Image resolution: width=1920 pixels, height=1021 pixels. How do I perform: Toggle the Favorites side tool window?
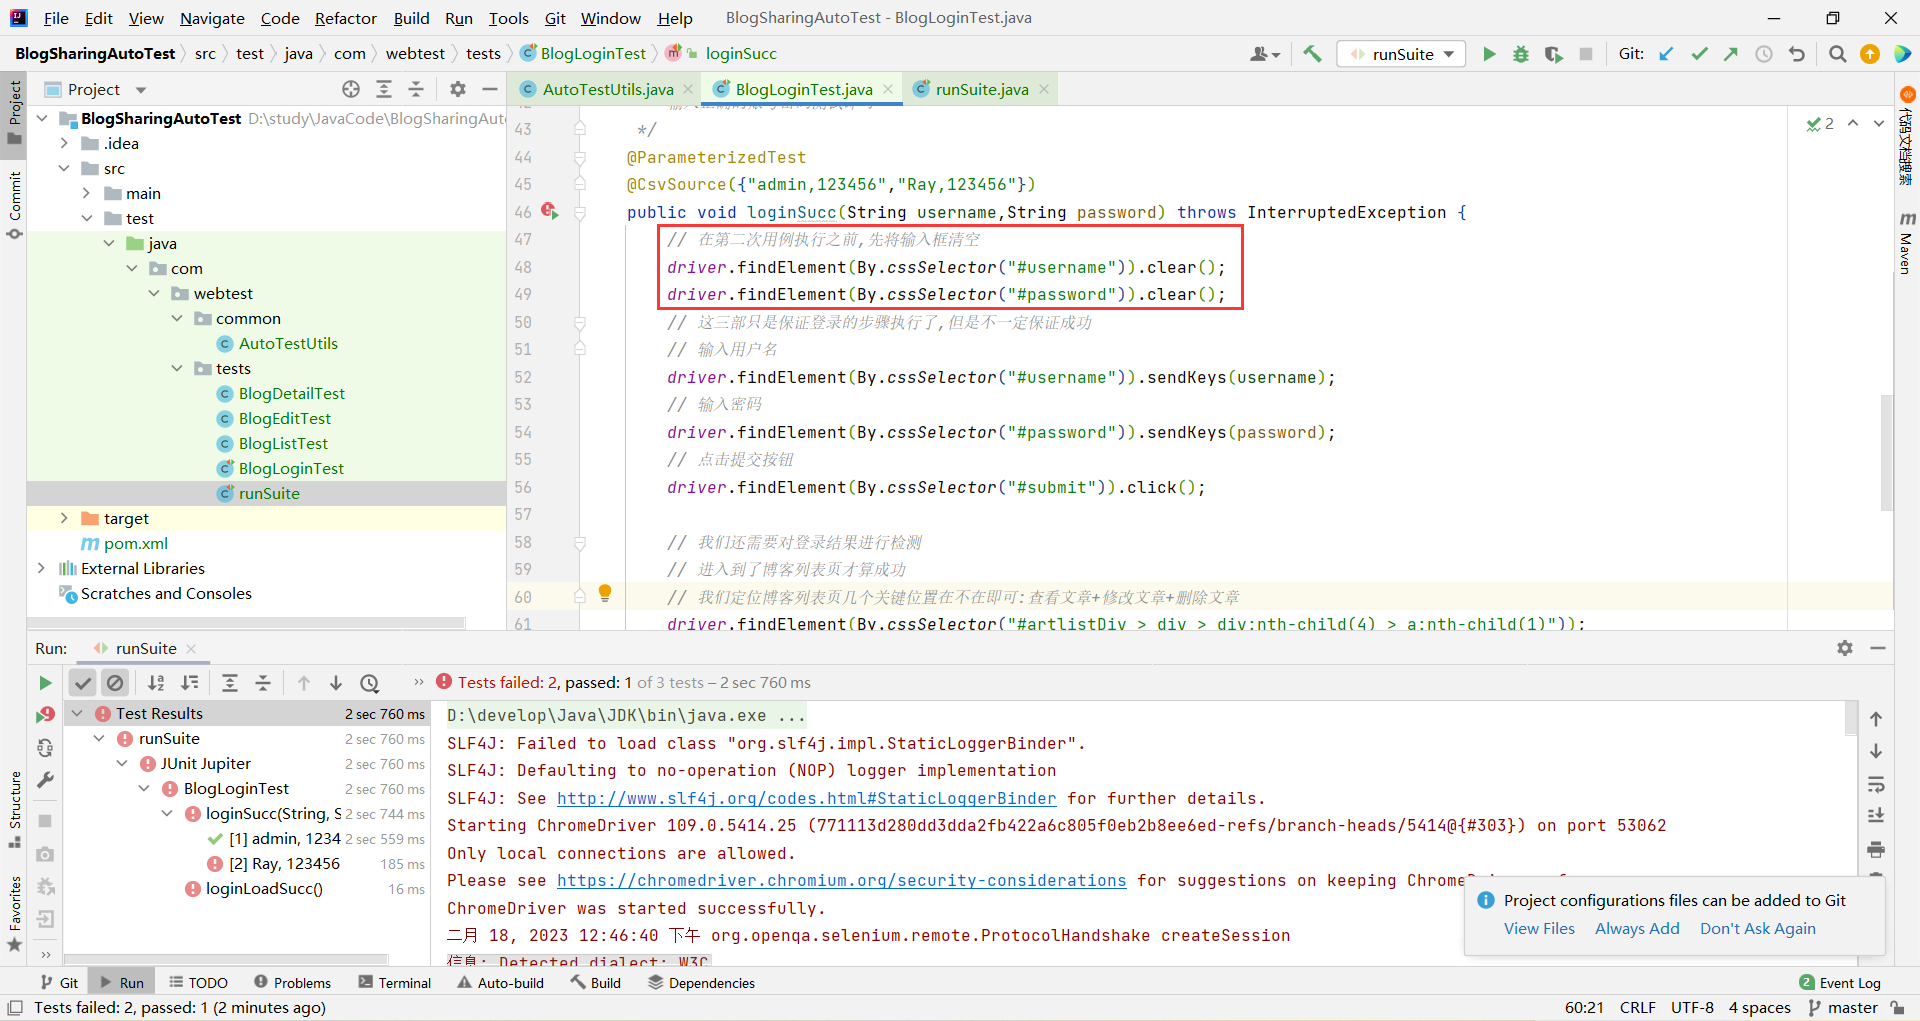click(14, 914)
